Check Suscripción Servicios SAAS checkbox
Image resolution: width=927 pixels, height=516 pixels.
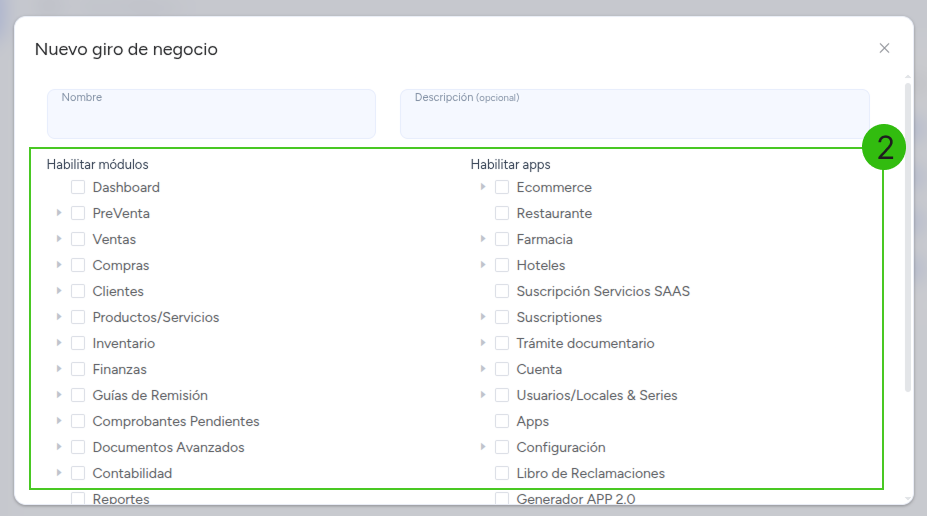click(502, 291)
